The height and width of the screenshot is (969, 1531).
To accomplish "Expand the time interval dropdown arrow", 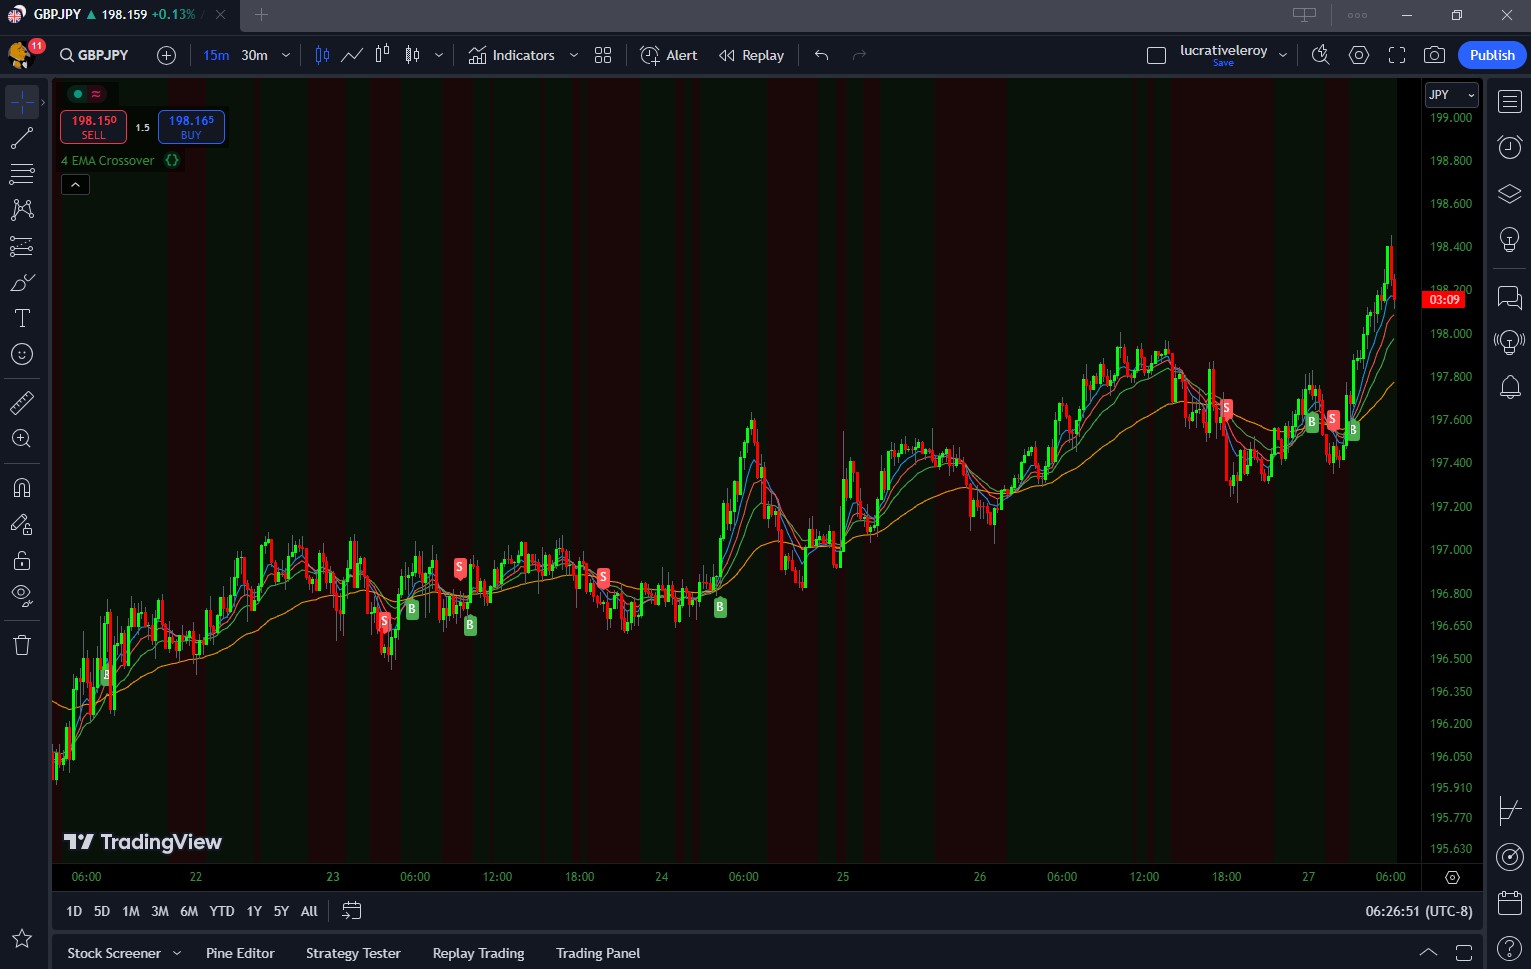I will [x=286, y=55].
